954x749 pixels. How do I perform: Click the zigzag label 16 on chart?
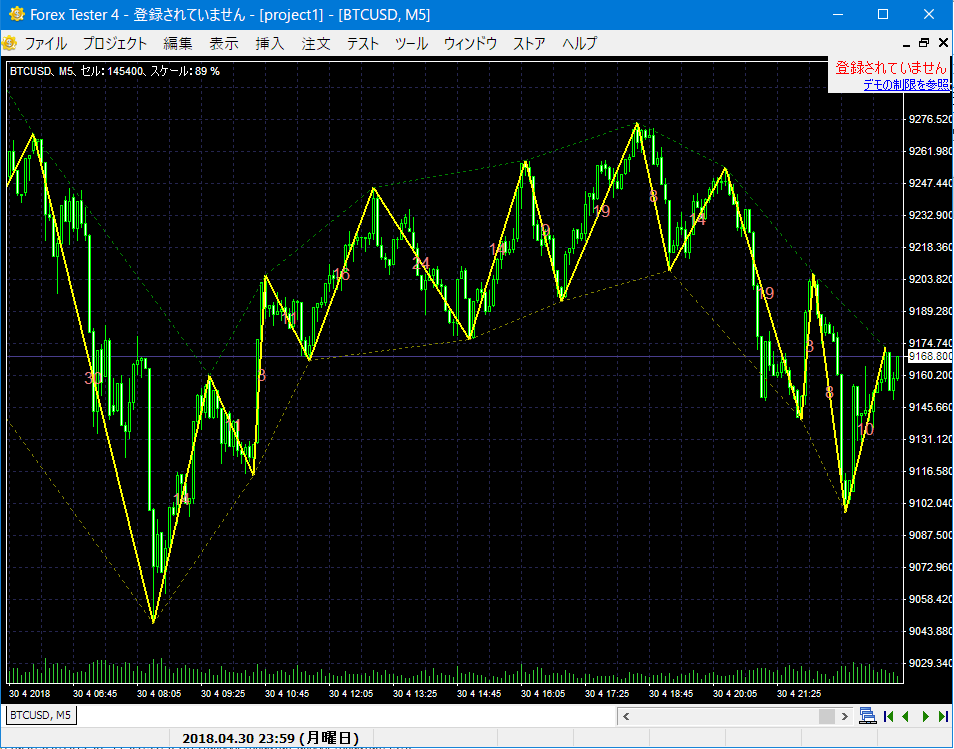click(x=341, y=274)
